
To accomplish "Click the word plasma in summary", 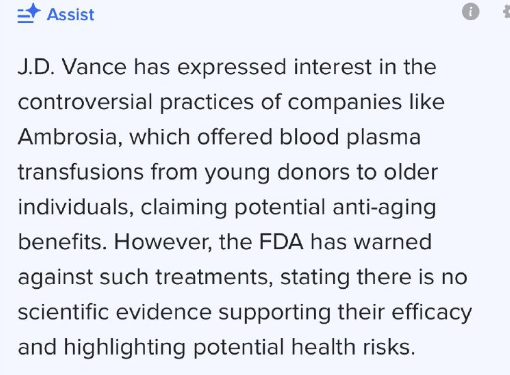I will (x=383, y=138).
